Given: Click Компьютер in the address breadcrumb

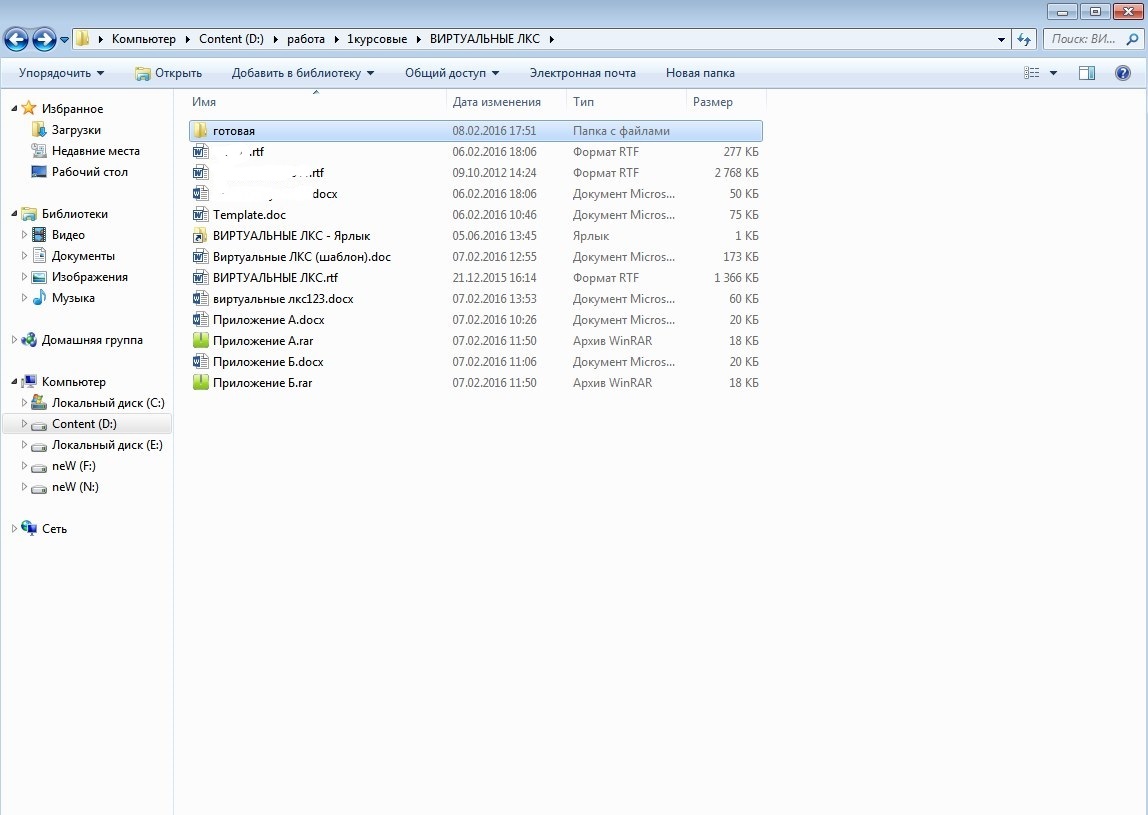Looking at the screenshot, I should point(144,40).
